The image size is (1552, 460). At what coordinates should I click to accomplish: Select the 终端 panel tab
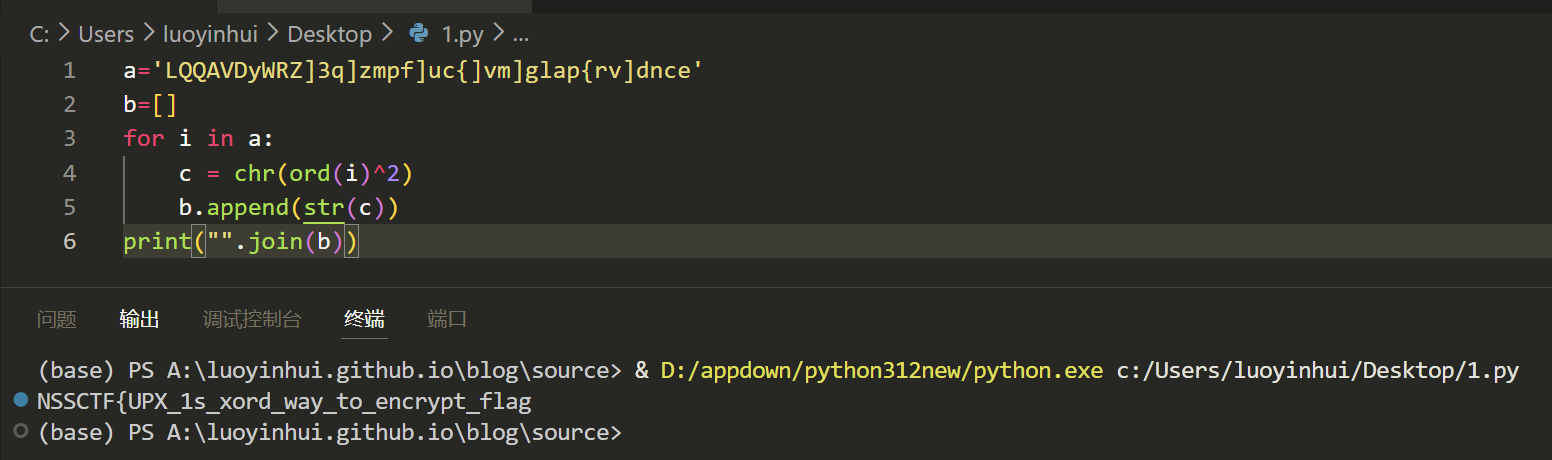pos(364,319)
